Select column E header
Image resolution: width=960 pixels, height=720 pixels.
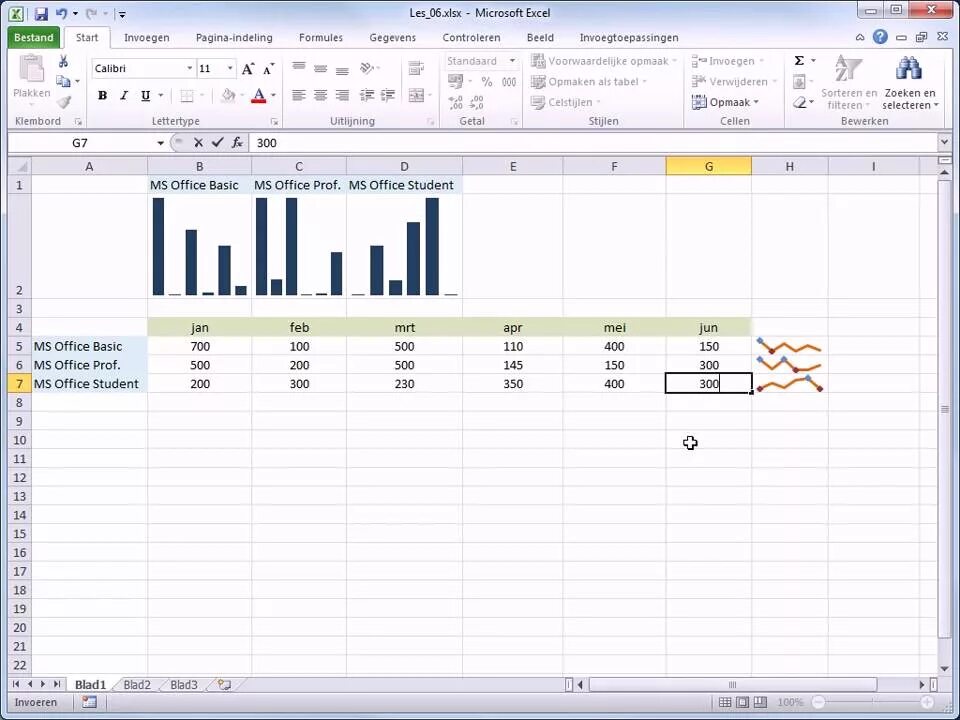click(512, 167)
